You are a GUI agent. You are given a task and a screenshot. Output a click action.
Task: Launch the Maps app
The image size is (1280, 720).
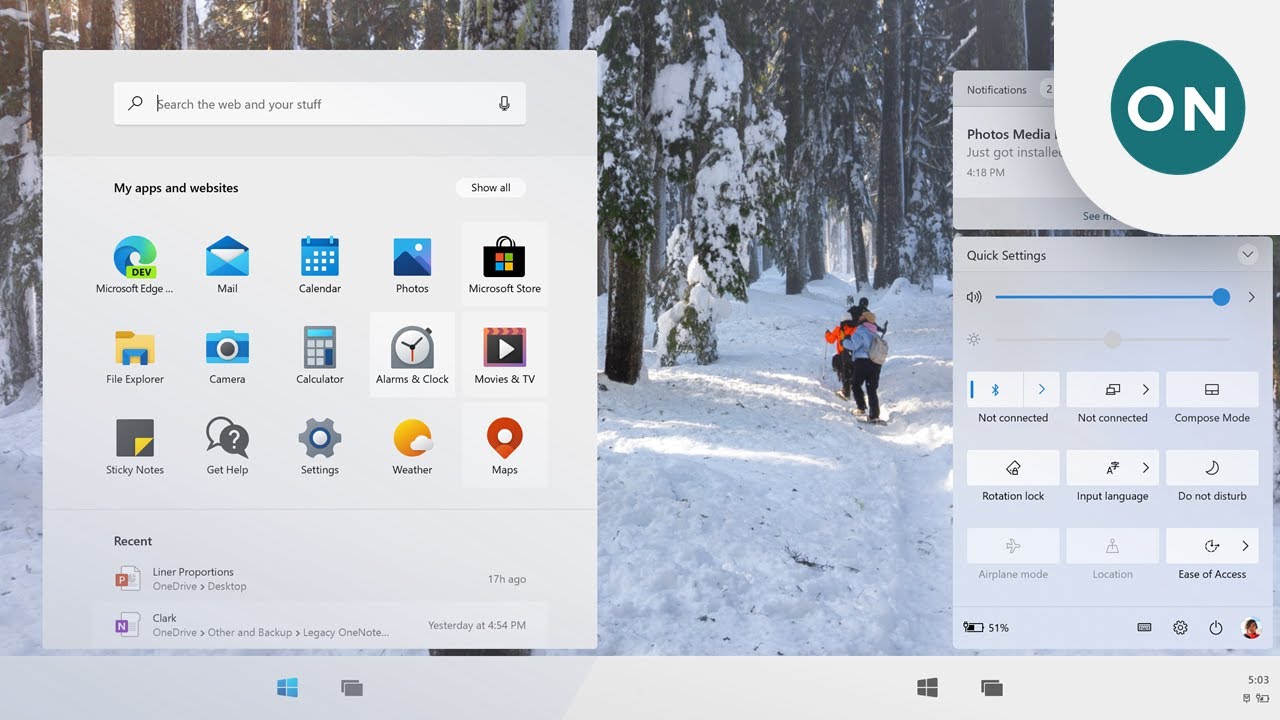pyautogui.click(x=504, y=446)
